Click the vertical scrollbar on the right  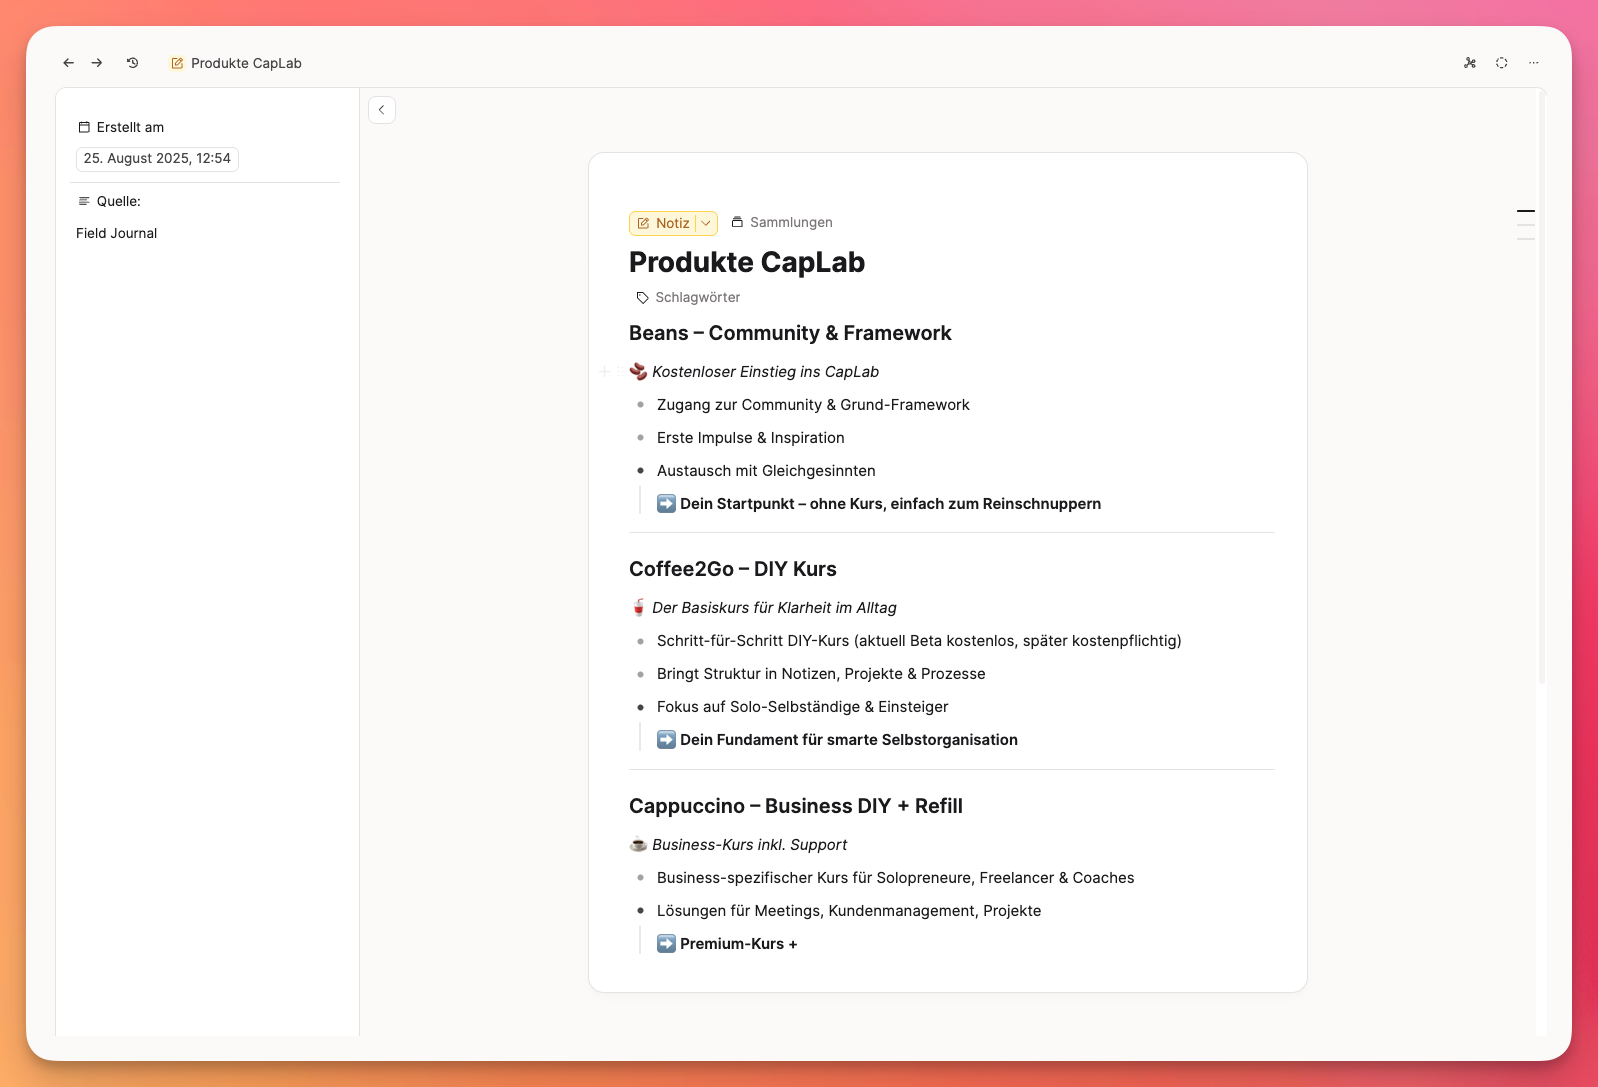point(1541,400)
